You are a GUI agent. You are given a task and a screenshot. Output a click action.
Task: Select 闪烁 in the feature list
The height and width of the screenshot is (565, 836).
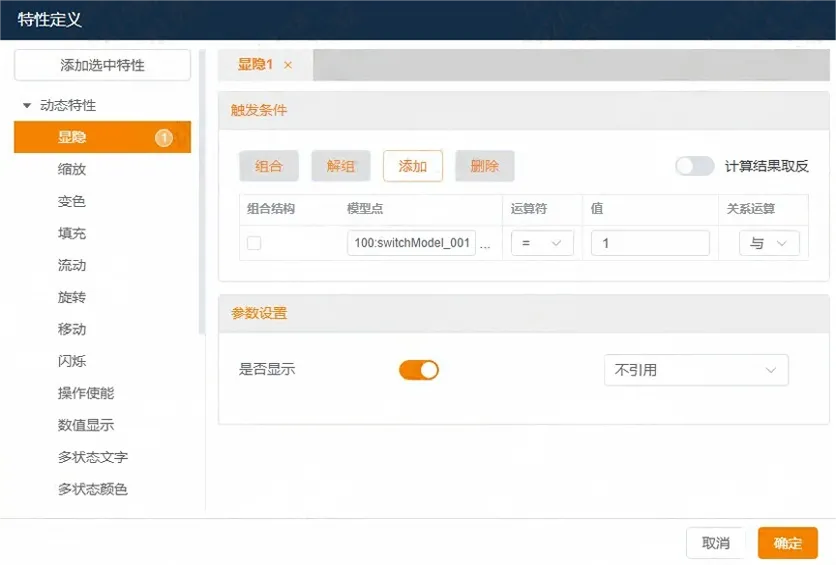point(72,362)
